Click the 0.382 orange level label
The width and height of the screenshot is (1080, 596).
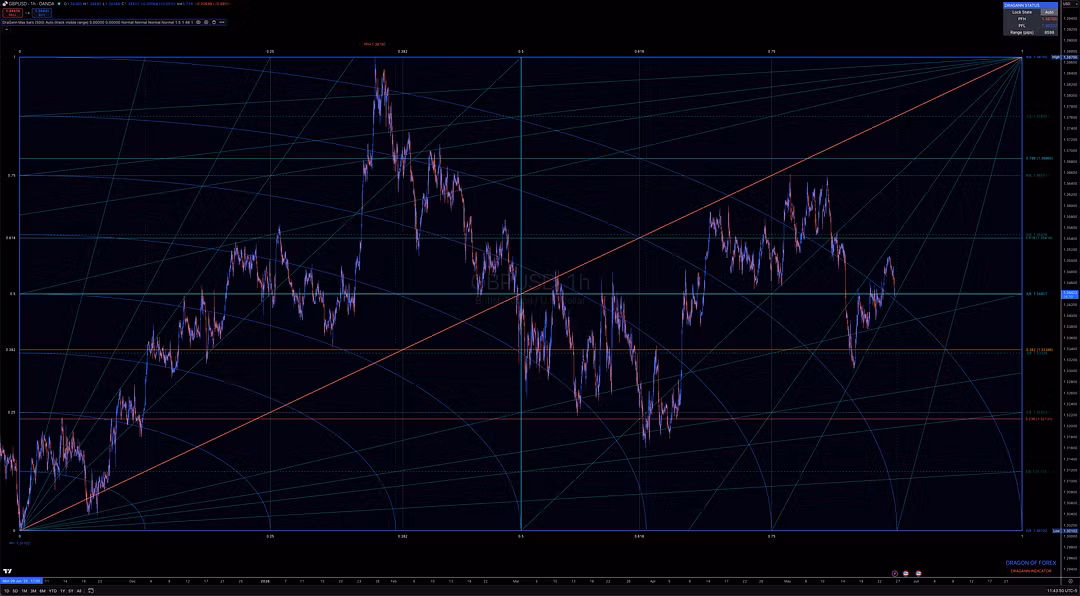pyautogui.click(x=1039, y=349)
